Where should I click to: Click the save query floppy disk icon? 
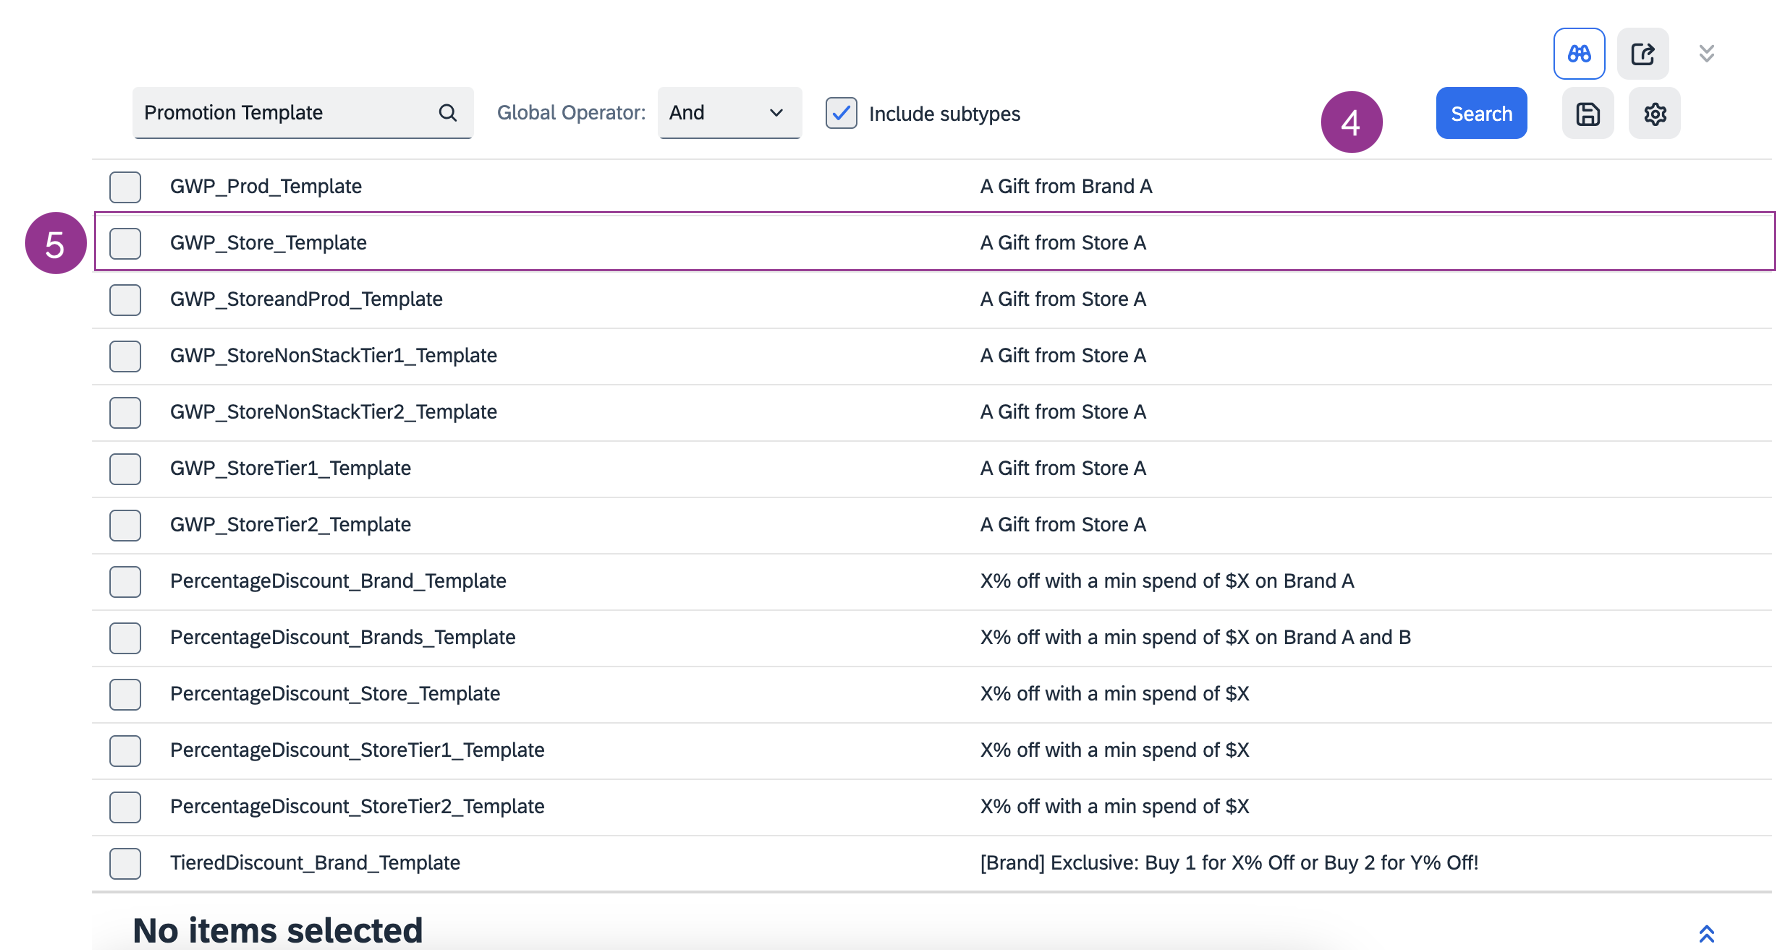click(x=1588, y=114)
